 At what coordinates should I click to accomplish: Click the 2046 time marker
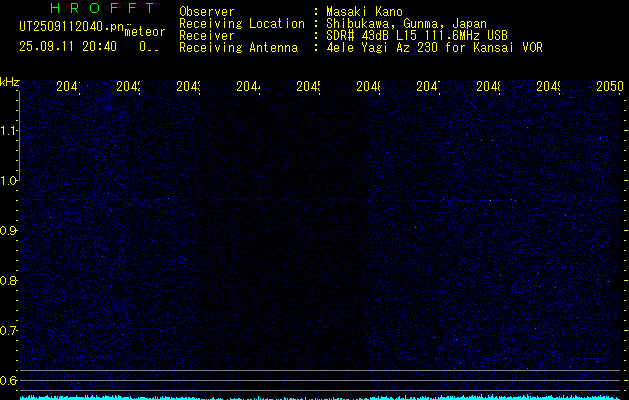368,86
